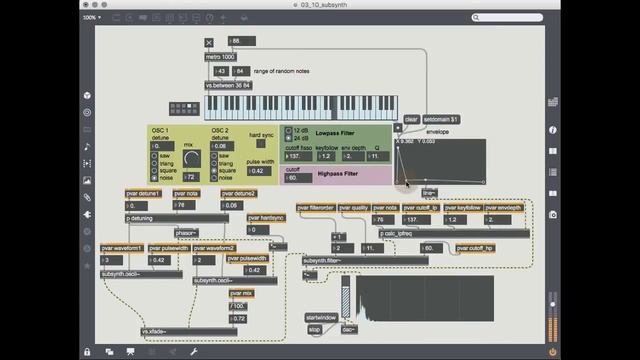Select OSC 2 saw waveform
This screenshot has width=640, height=360.
pyautogui.click(x=214, y=156)
